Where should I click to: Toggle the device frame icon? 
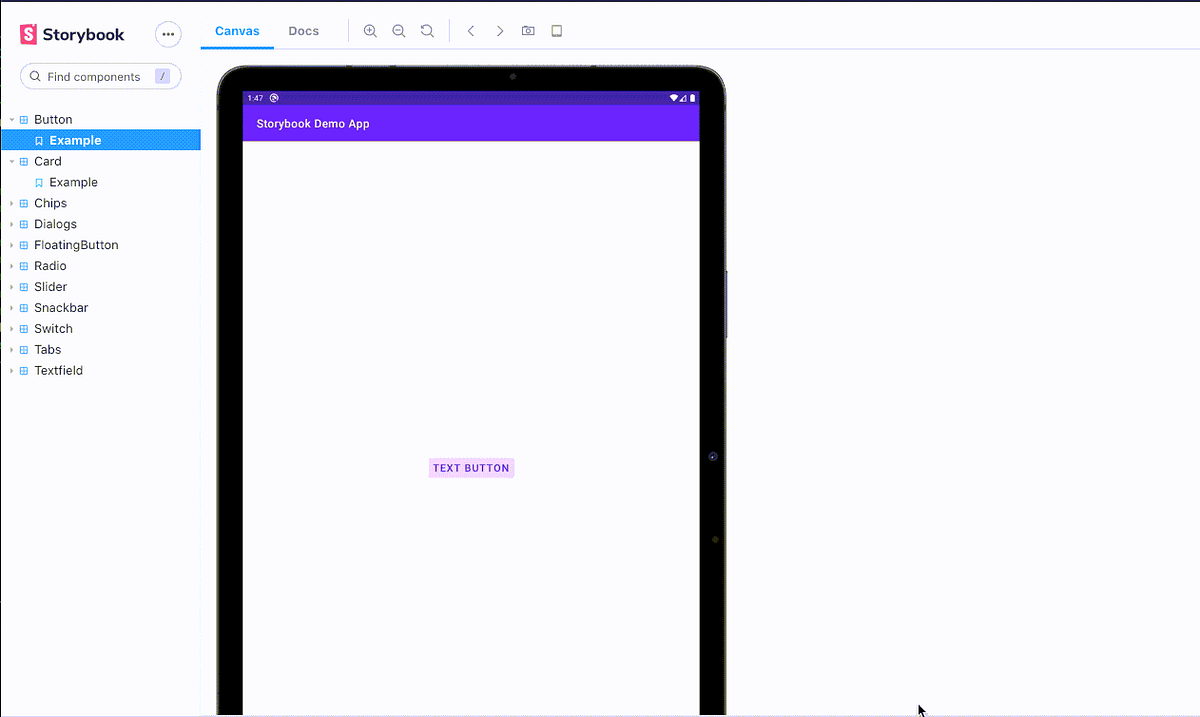pyautogui.click(x=556, y=31)
